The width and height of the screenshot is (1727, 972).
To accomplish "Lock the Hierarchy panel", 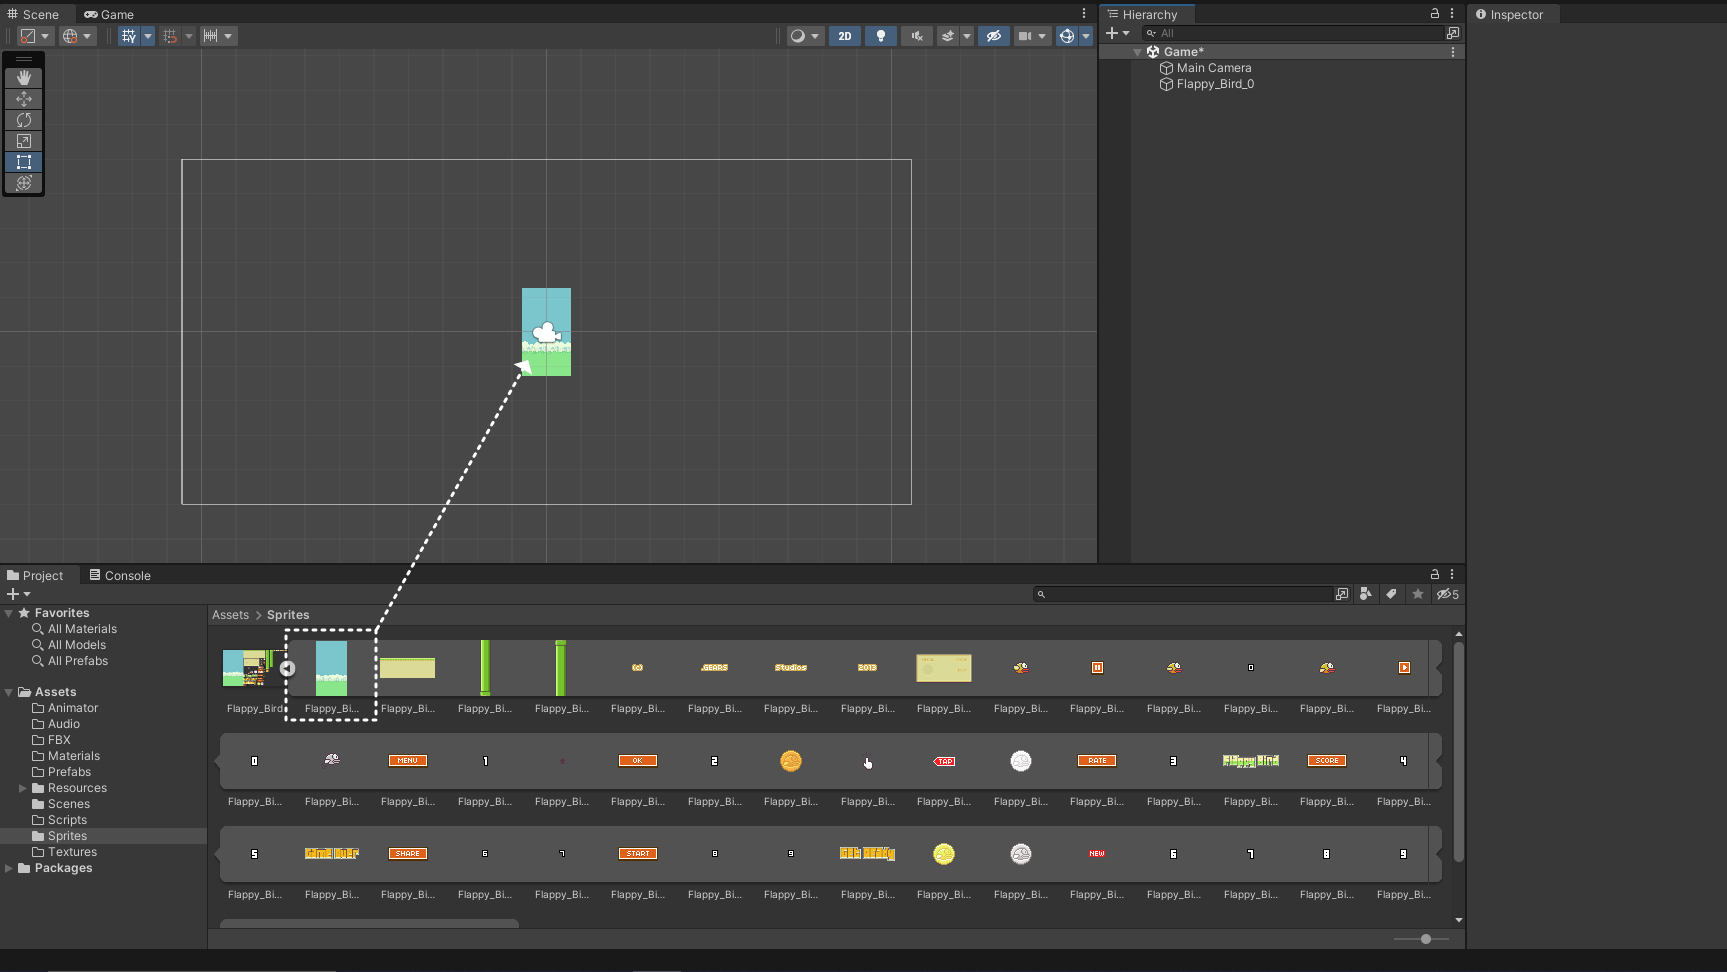I will [1435, 14].
